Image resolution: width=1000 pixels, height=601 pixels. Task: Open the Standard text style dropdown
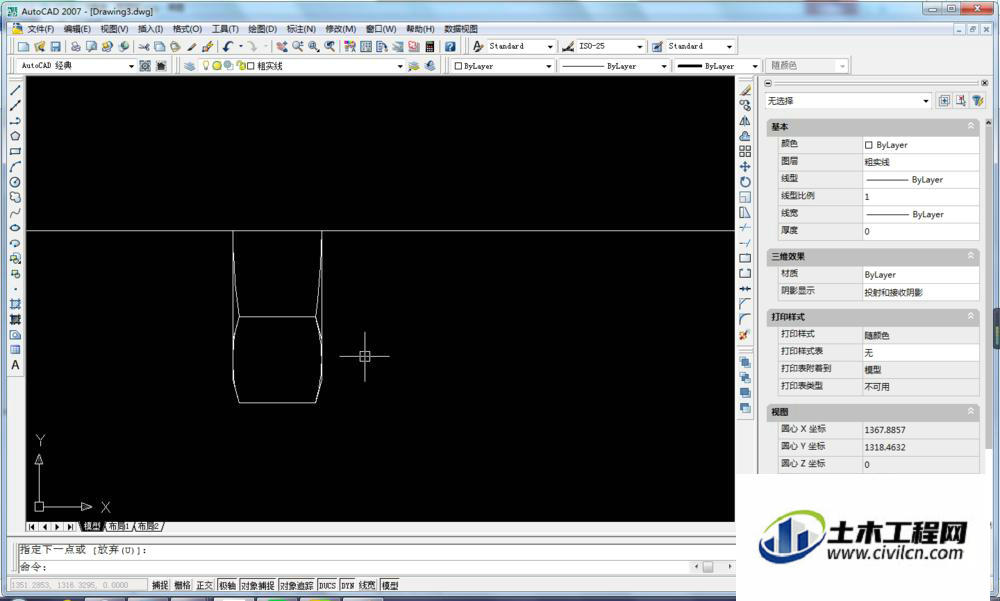point(550,47)
